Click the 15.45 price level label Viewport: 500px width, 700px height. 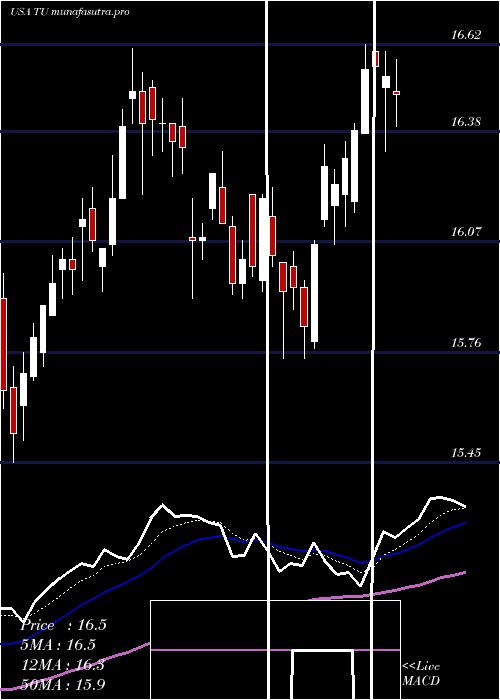click(x=466, y=453)
